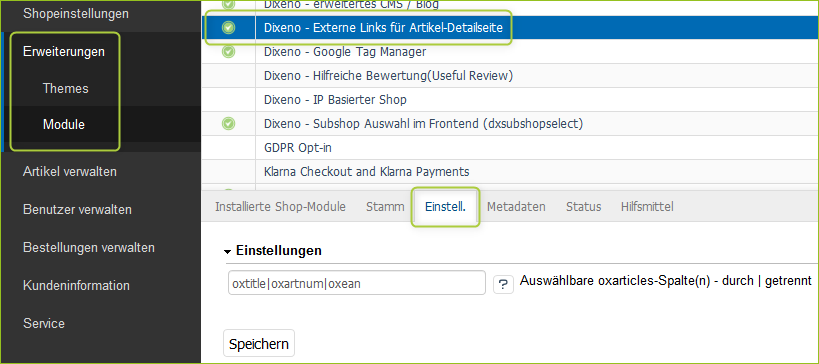Select Dixeno - IP Basierter Shop row

tap(510, 100)
